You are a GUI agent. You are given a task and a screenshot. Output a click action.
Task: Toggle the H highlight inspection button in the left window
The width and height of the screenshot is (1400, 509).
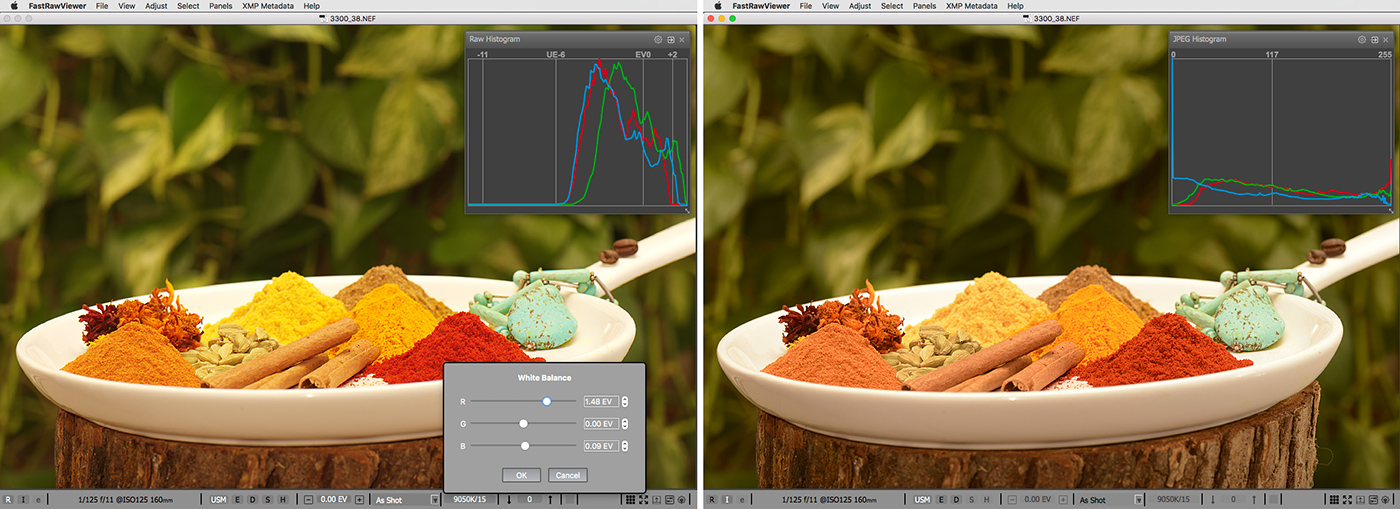pos(282,499)
